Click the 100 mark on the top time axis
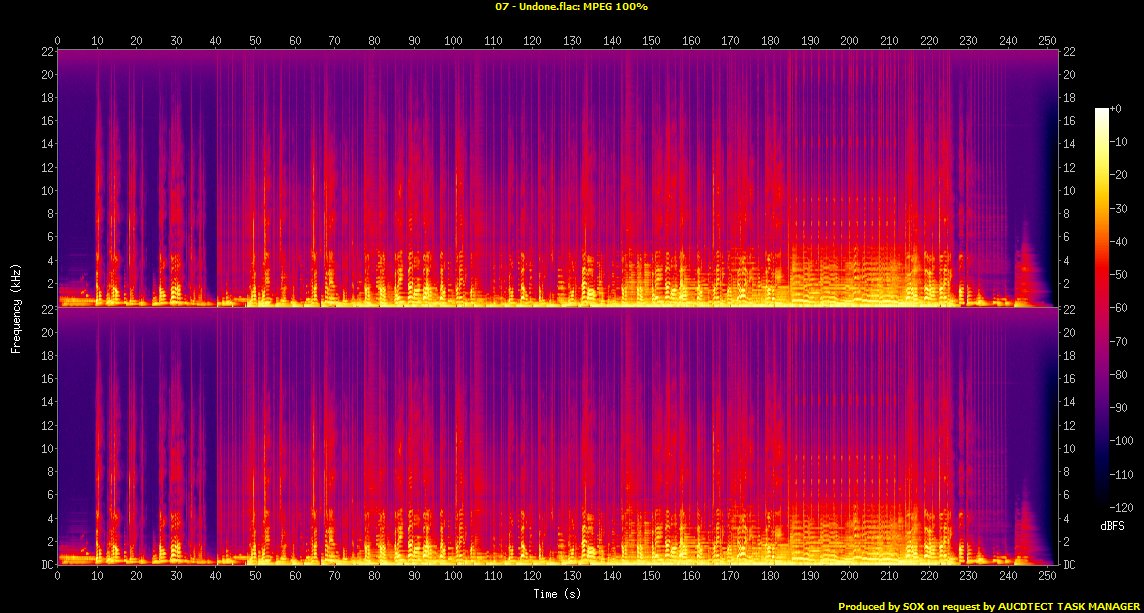 pyautogui.click(x=453, y=41)
